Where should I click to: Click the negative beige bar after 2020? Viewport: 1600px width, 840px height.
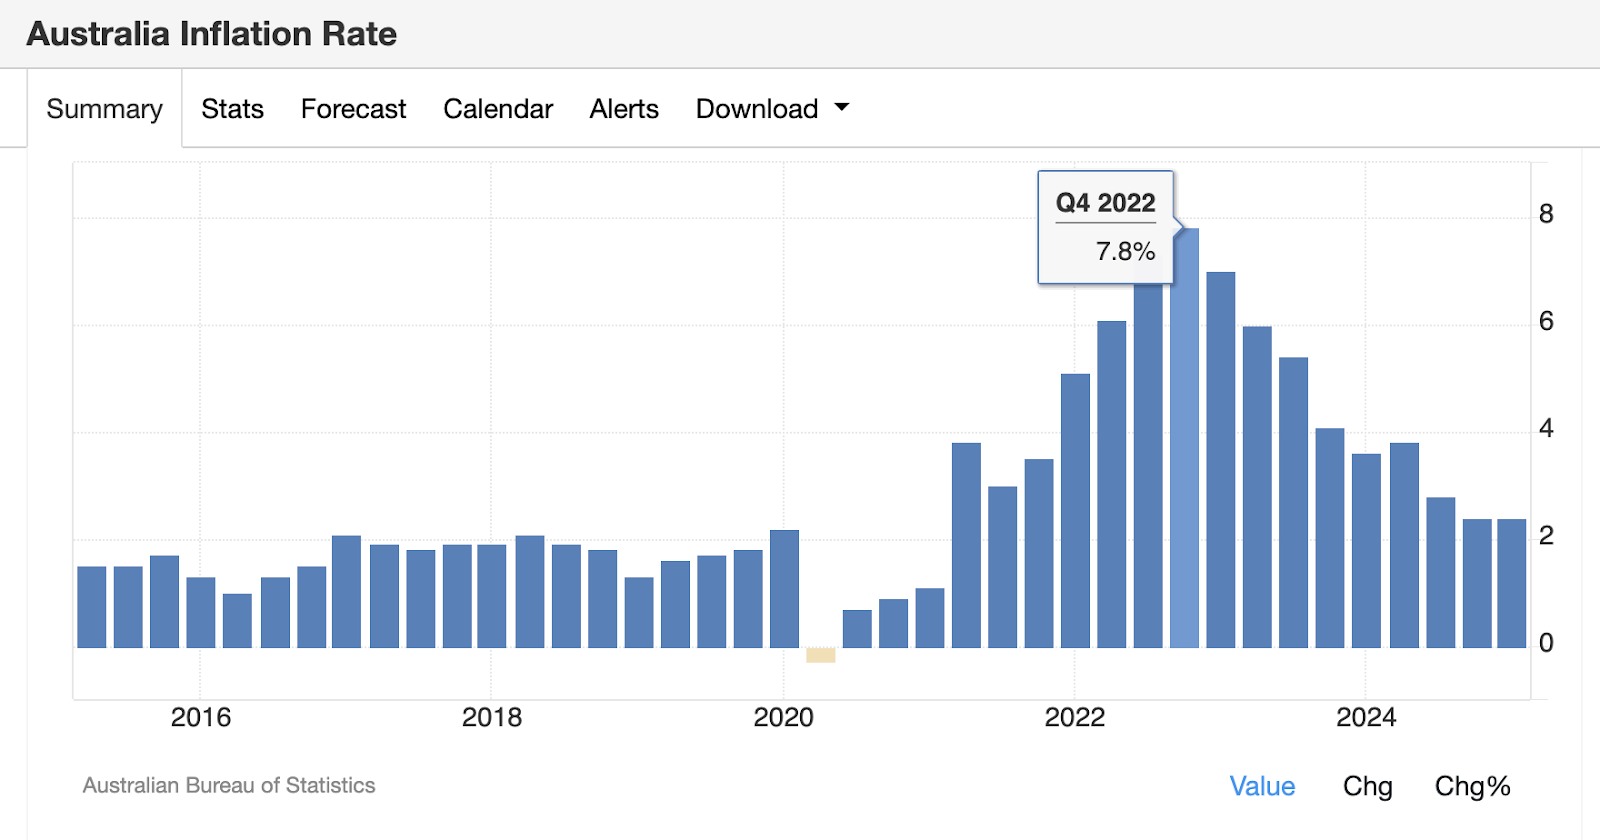(x=820, y=655)
